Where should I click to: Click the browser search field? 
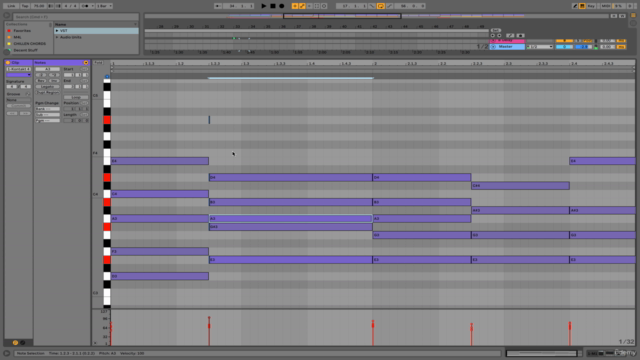point(76,17)
